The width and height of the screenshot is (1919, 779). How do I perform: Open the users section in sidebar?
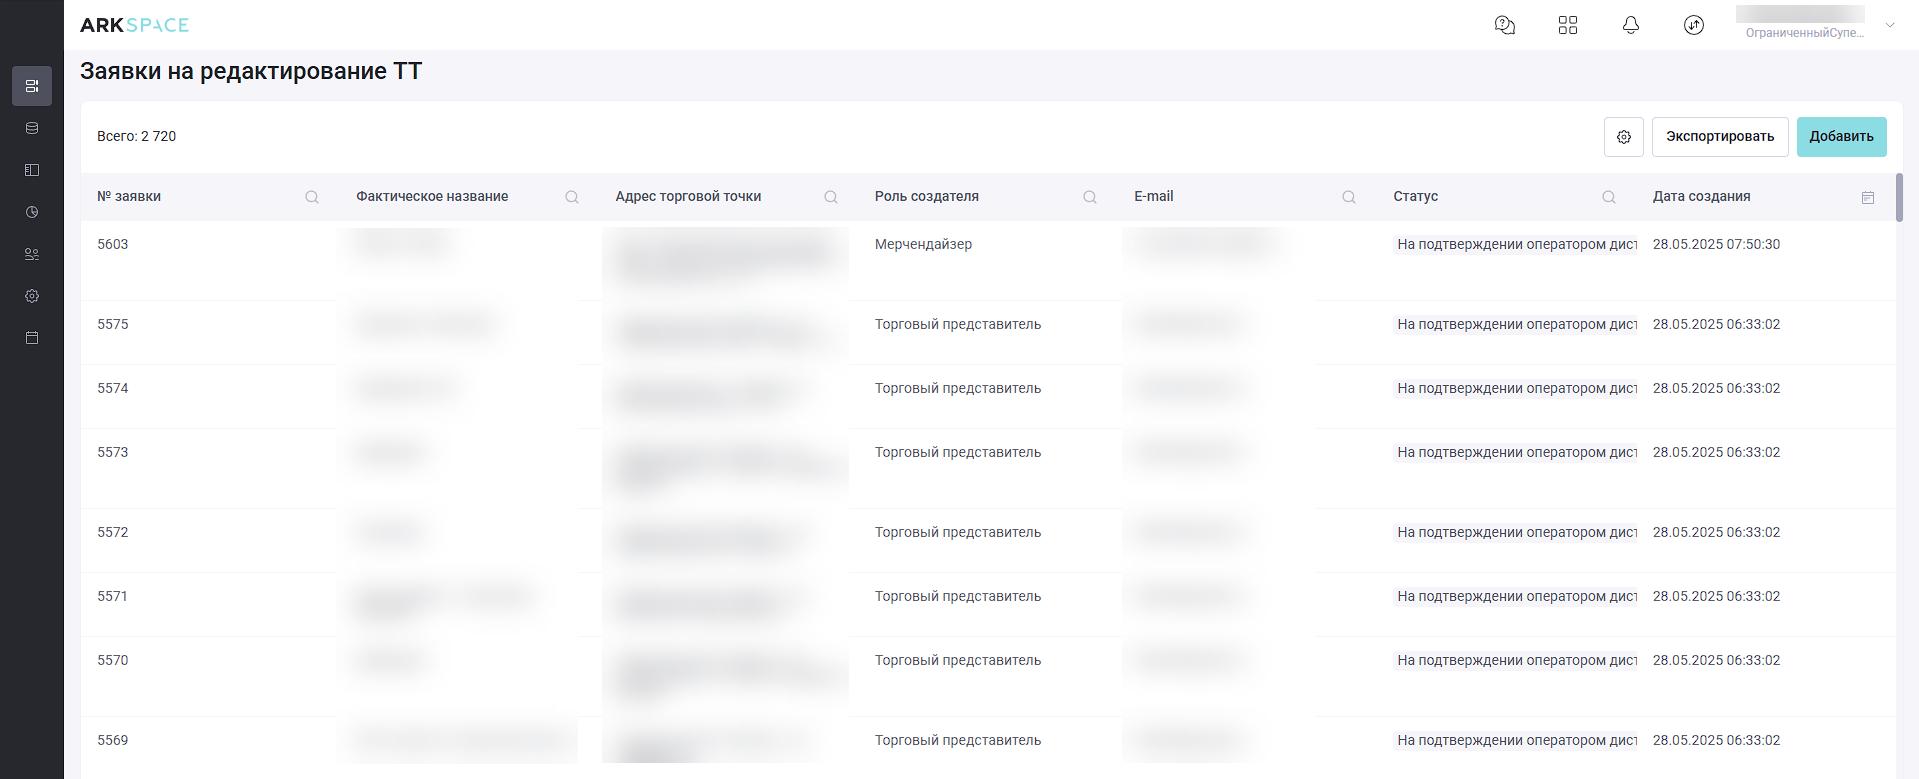(32, 254)
